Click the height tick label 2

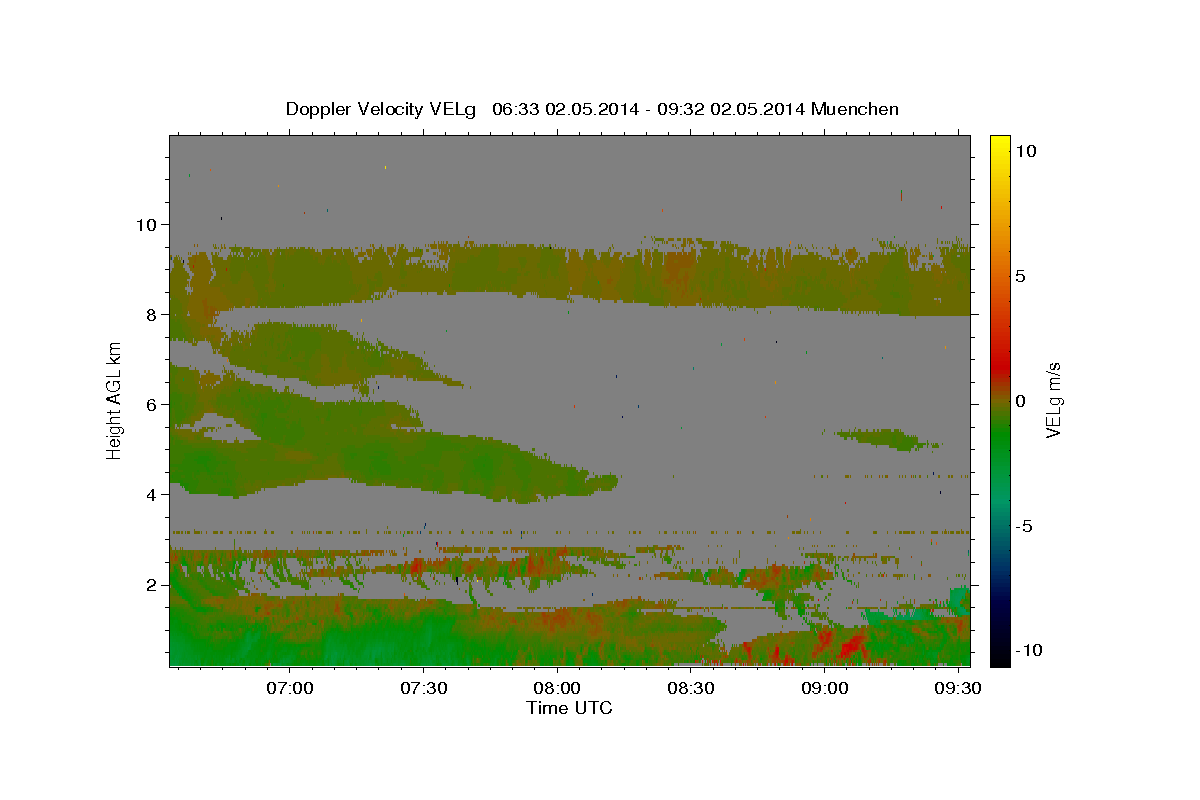(151, 584)
